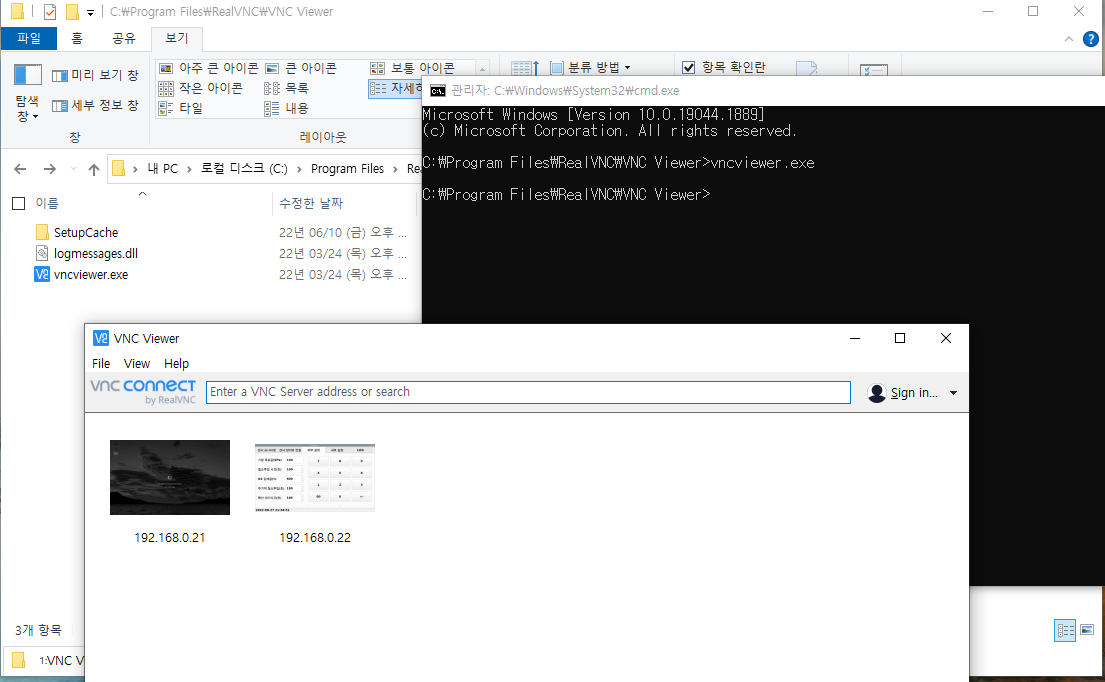Expand the chevron after Program Files breadcrumb
Image resolution: width=1105 pixels, height=682 pixels.
[395, 169]
